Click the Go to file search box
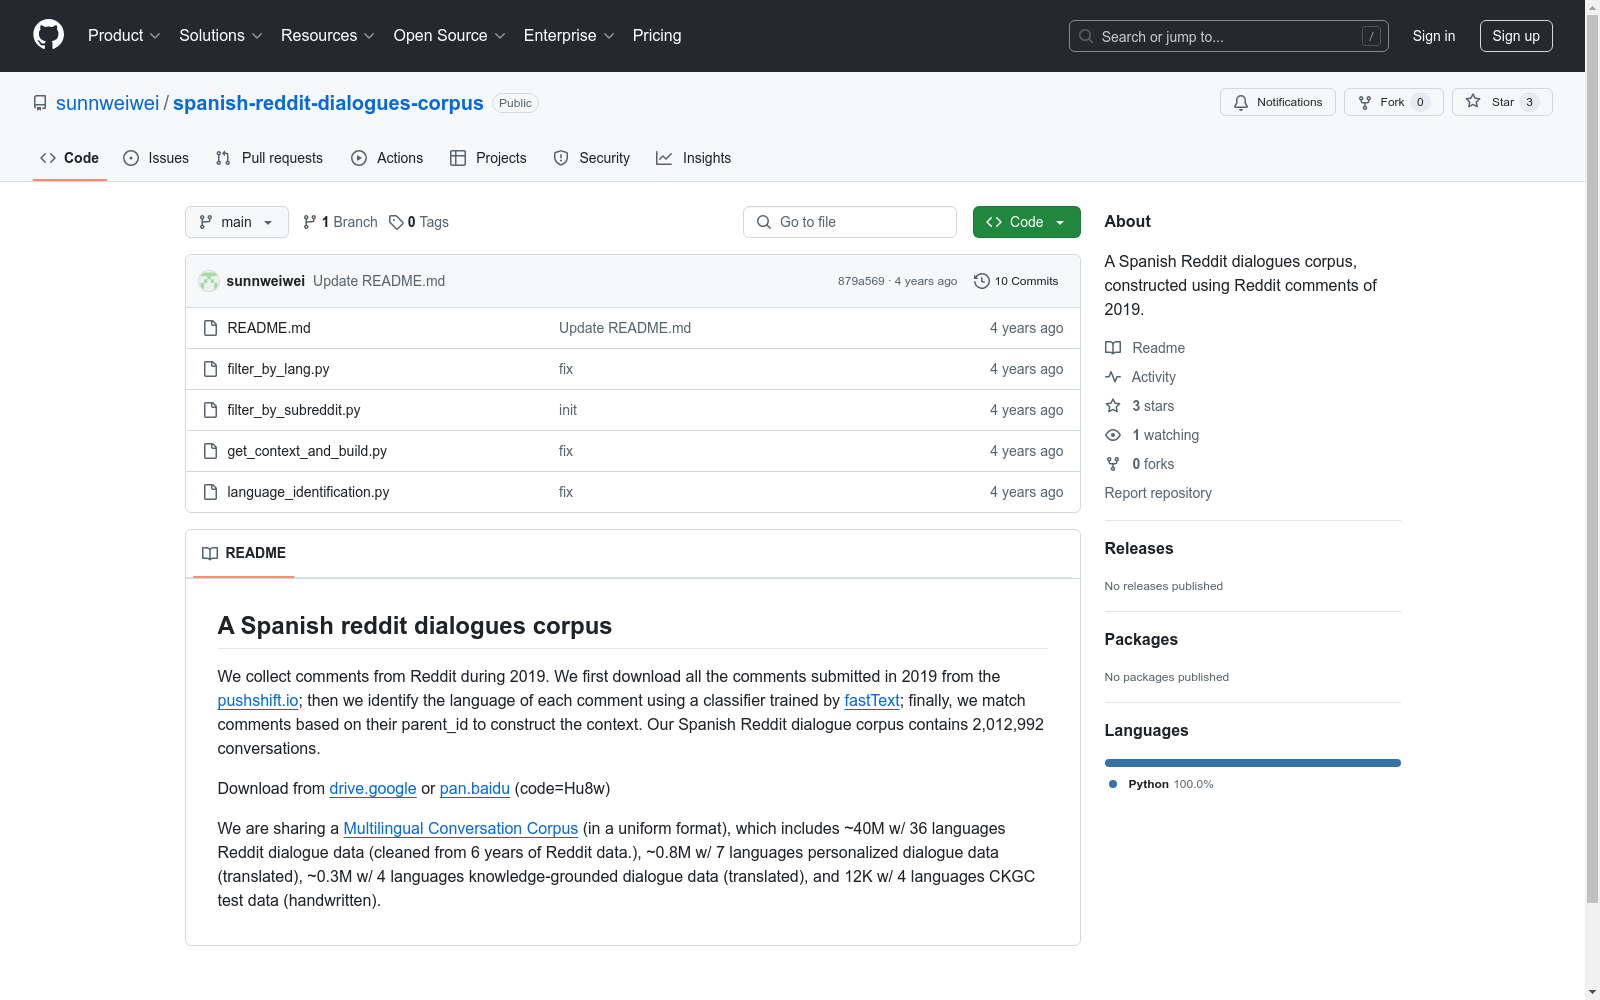Image resolution: width=1600 pixels, height=1000 pixels. click(850, 222)
